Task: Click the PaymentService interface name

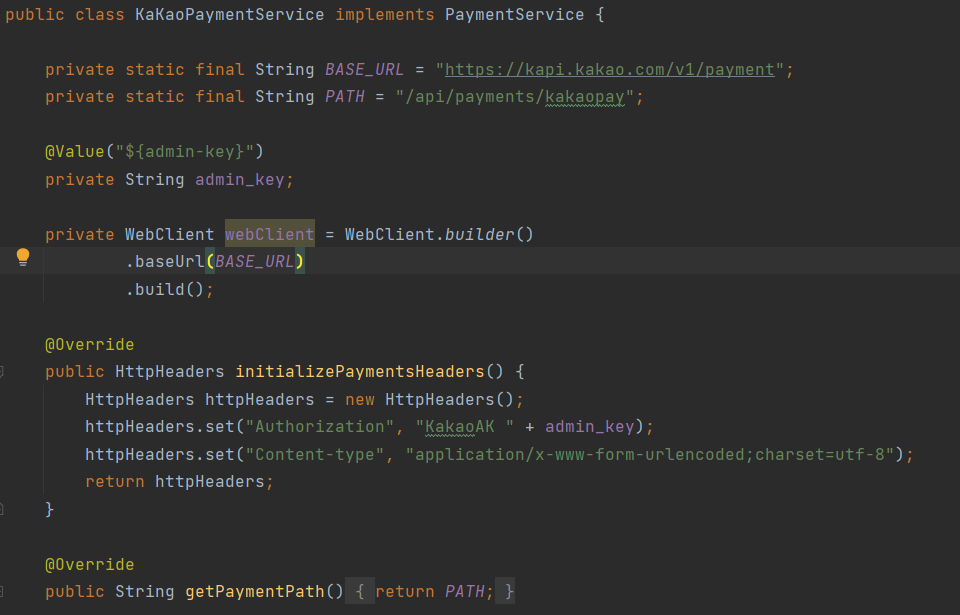Action: [x=514, y=15]
